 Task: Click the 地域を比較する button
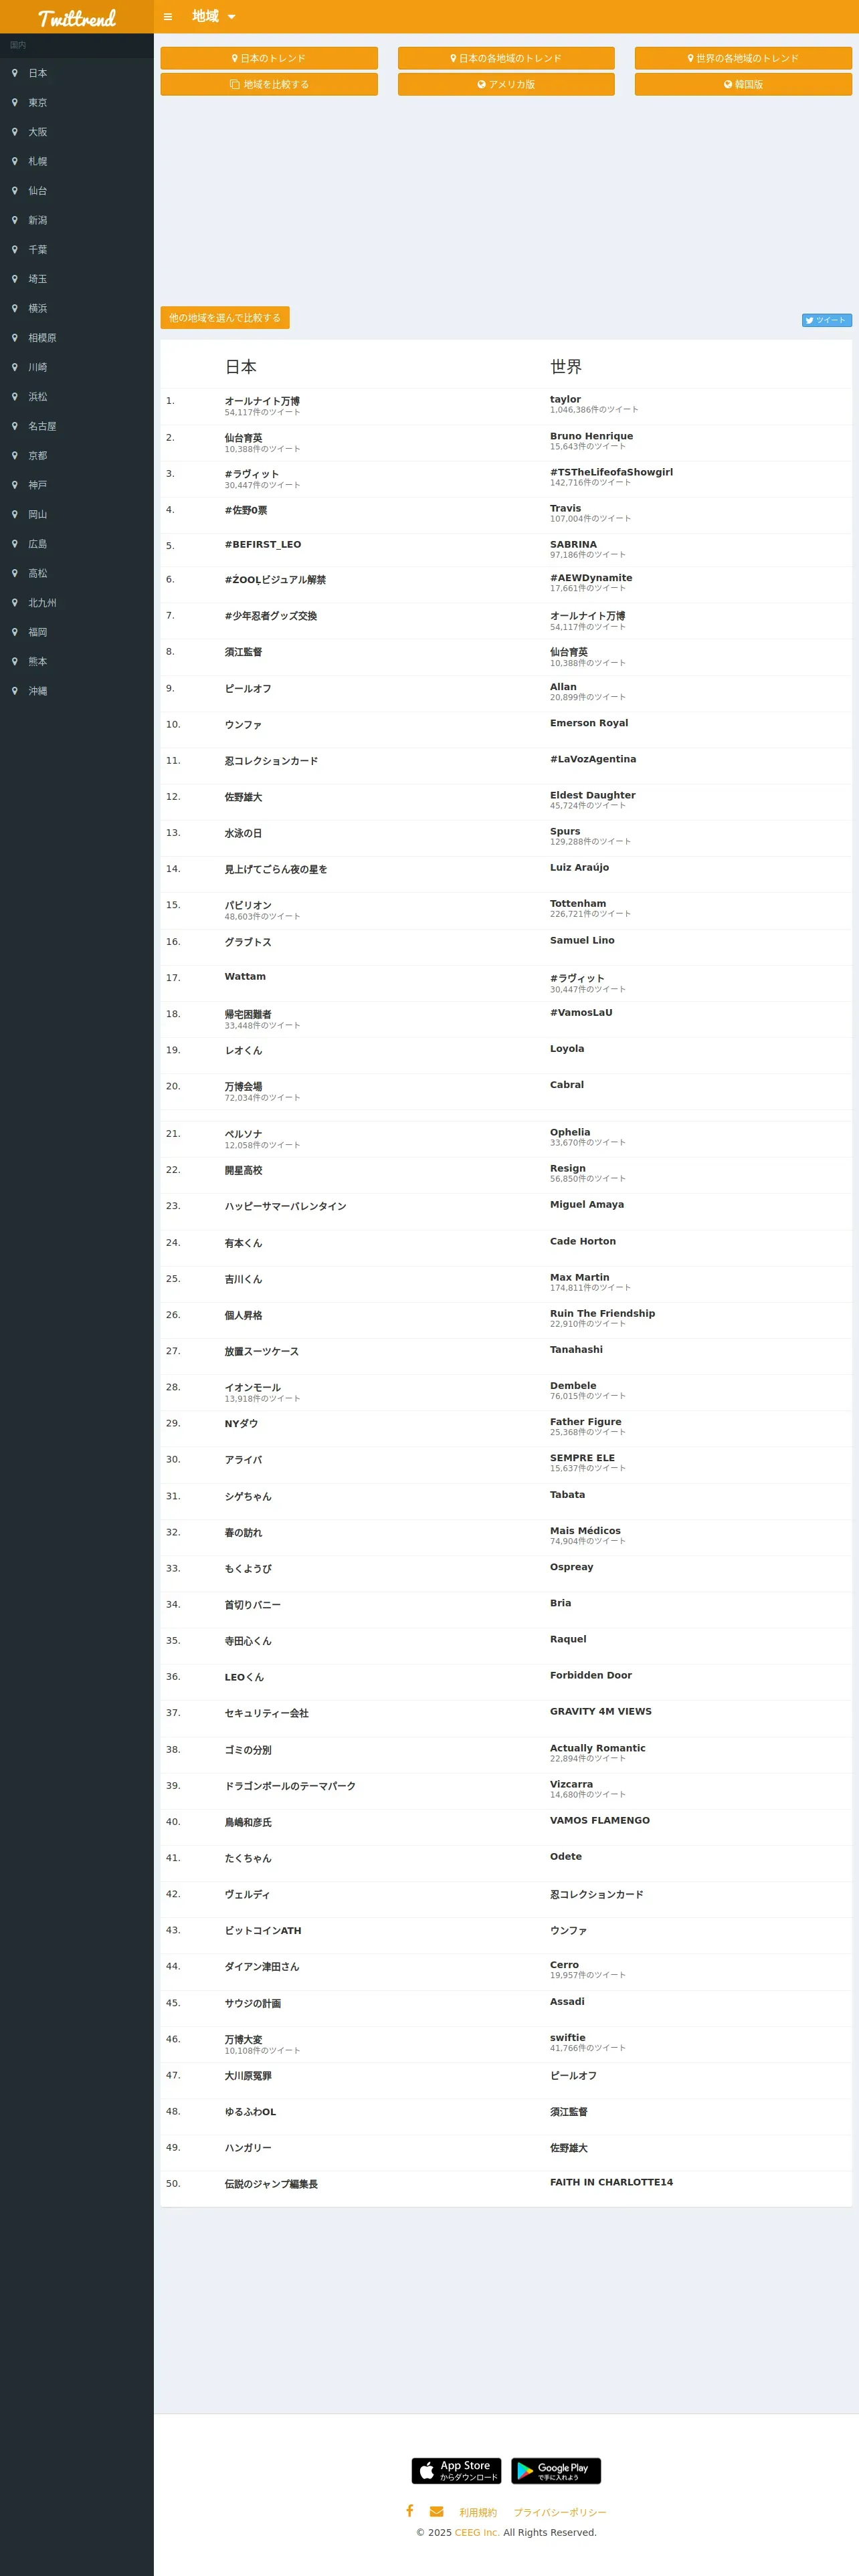(269, 84)
